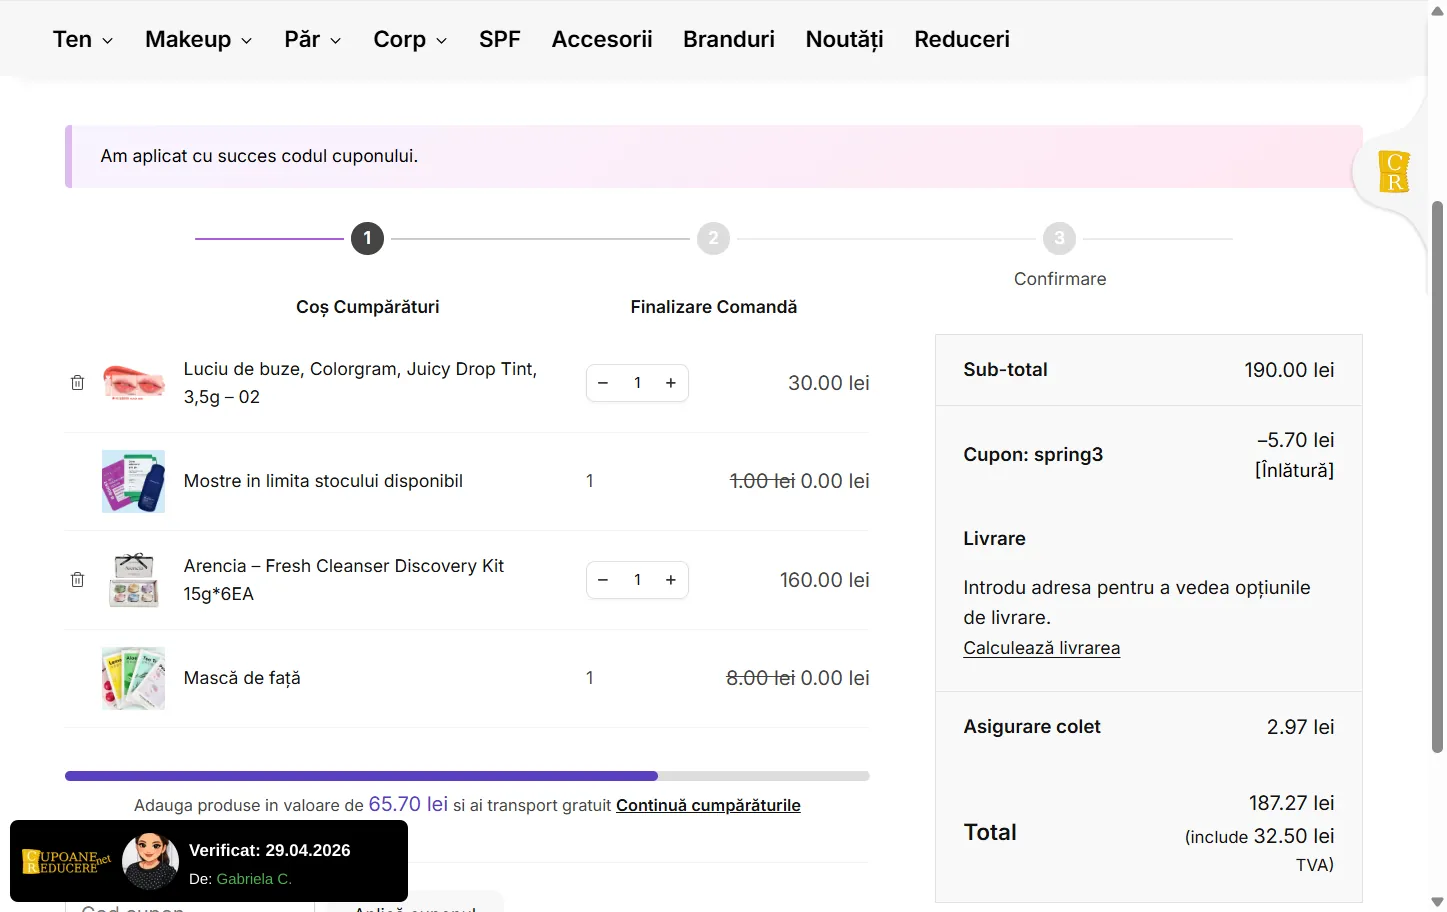
Task: Select step 2 Finalizare Comandă circle
Action: coord(713,238)
